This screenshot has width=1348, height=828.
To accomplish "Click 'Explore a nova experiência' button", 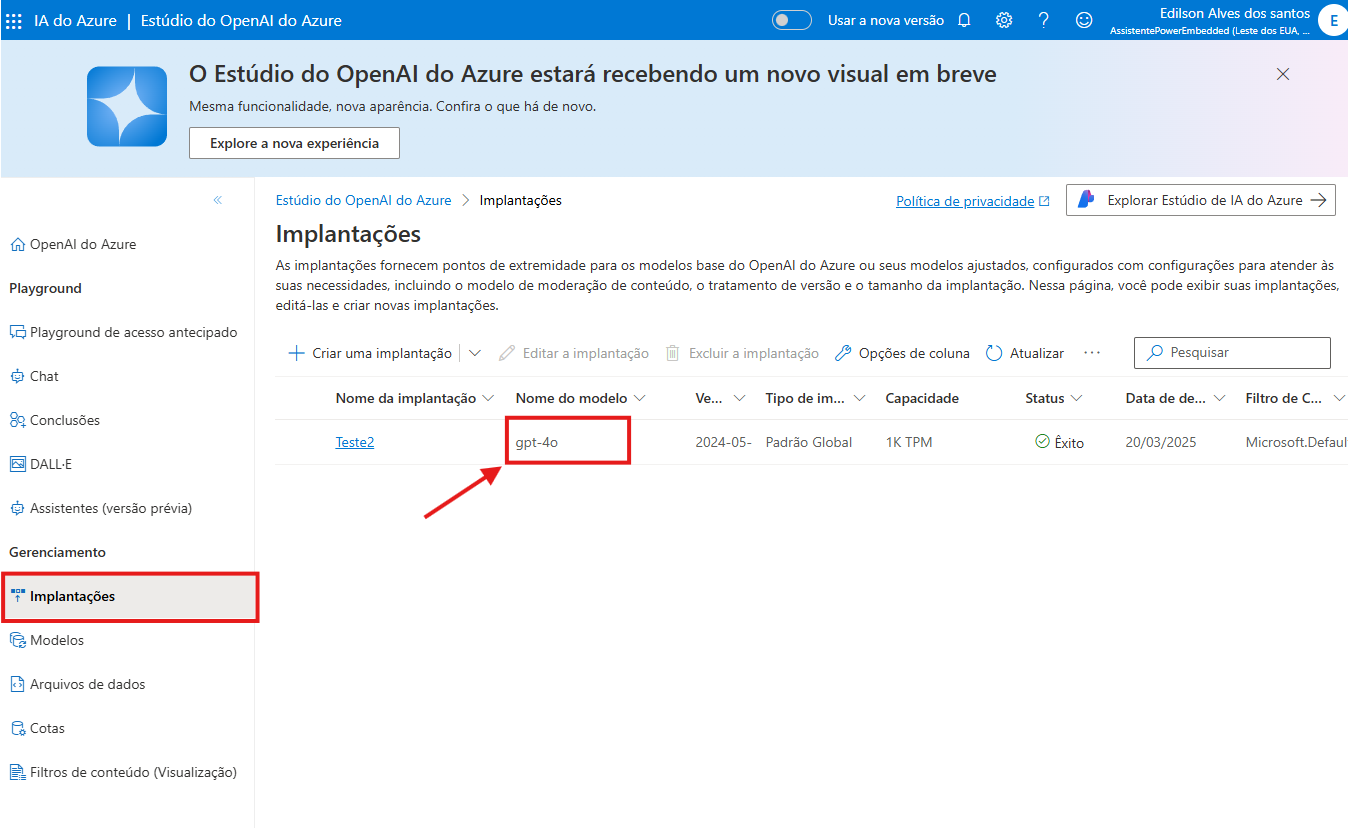I will pos(294,143).
